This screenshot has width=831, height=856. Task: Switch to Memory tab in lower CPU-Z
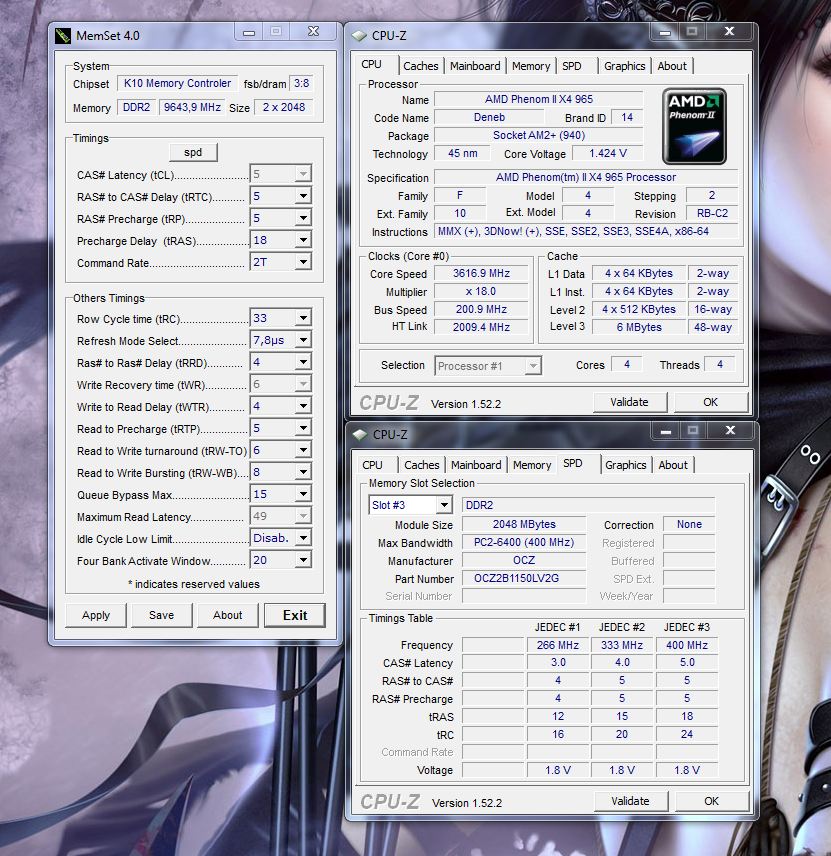tap(532, 465)
